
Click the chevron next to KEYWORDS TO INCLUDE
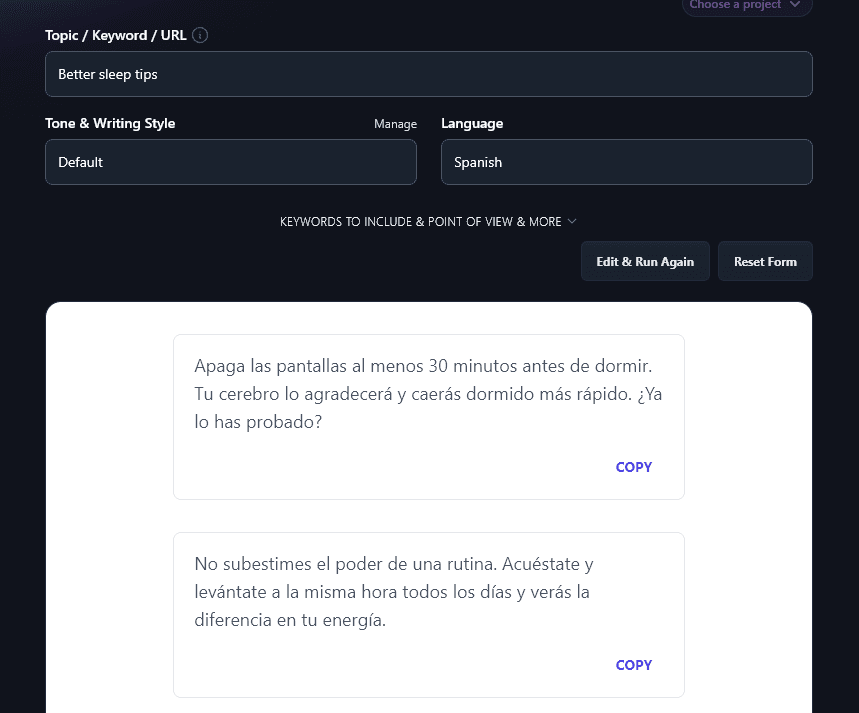pyautogui.click(x=571, y=221)
